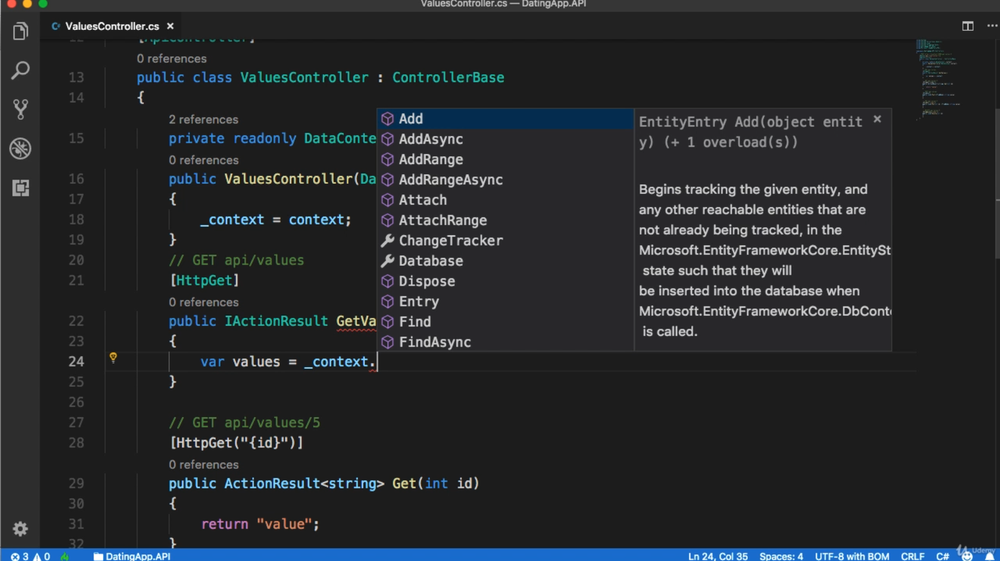Image resolution: width=1000 pixels, height=561 pixels.
Task: Change language mode via C# entry
Action: (x=942, y=556)
